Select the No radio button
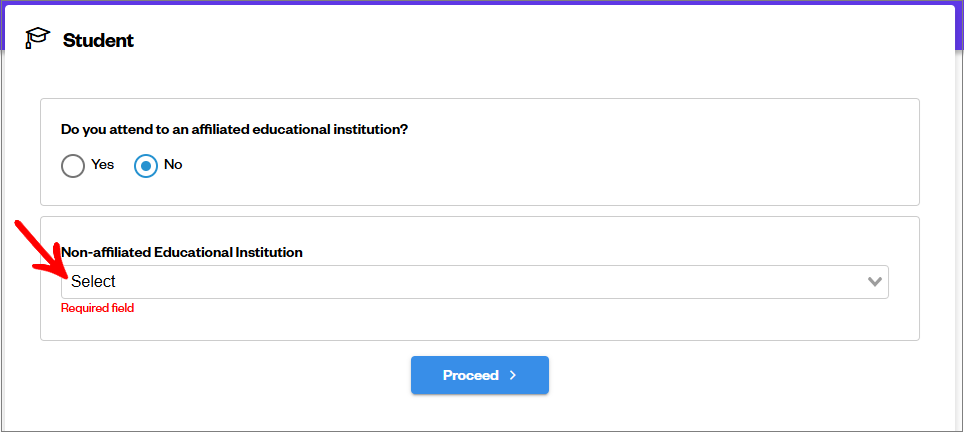 coord(146,166)
